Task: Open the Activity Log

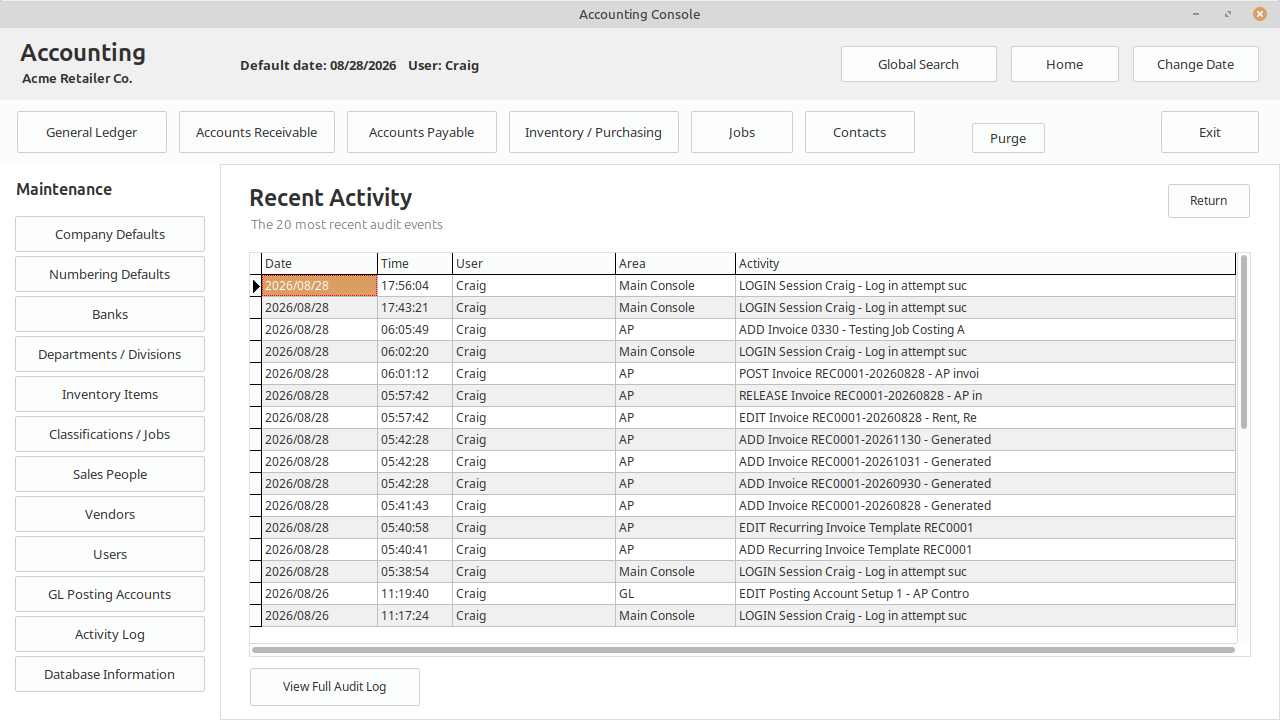Action: click(x=110, y=634)
